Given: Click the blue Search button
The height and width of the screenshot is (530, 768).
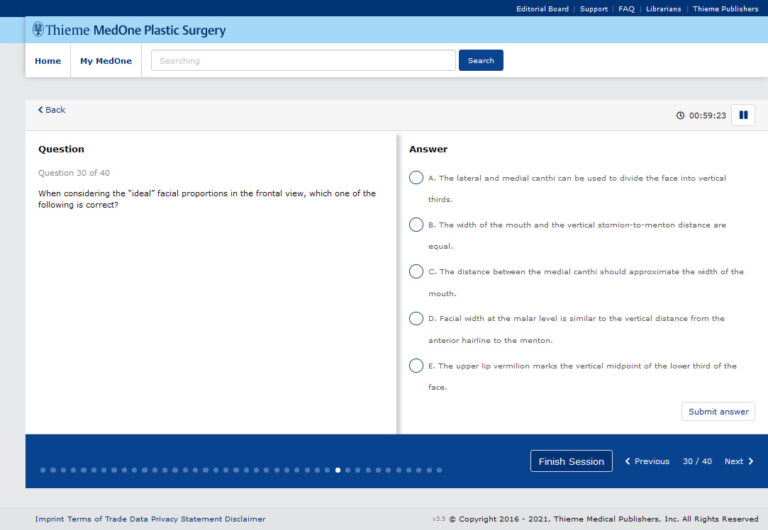Looking at the screenshot, I should coord(481,61).
